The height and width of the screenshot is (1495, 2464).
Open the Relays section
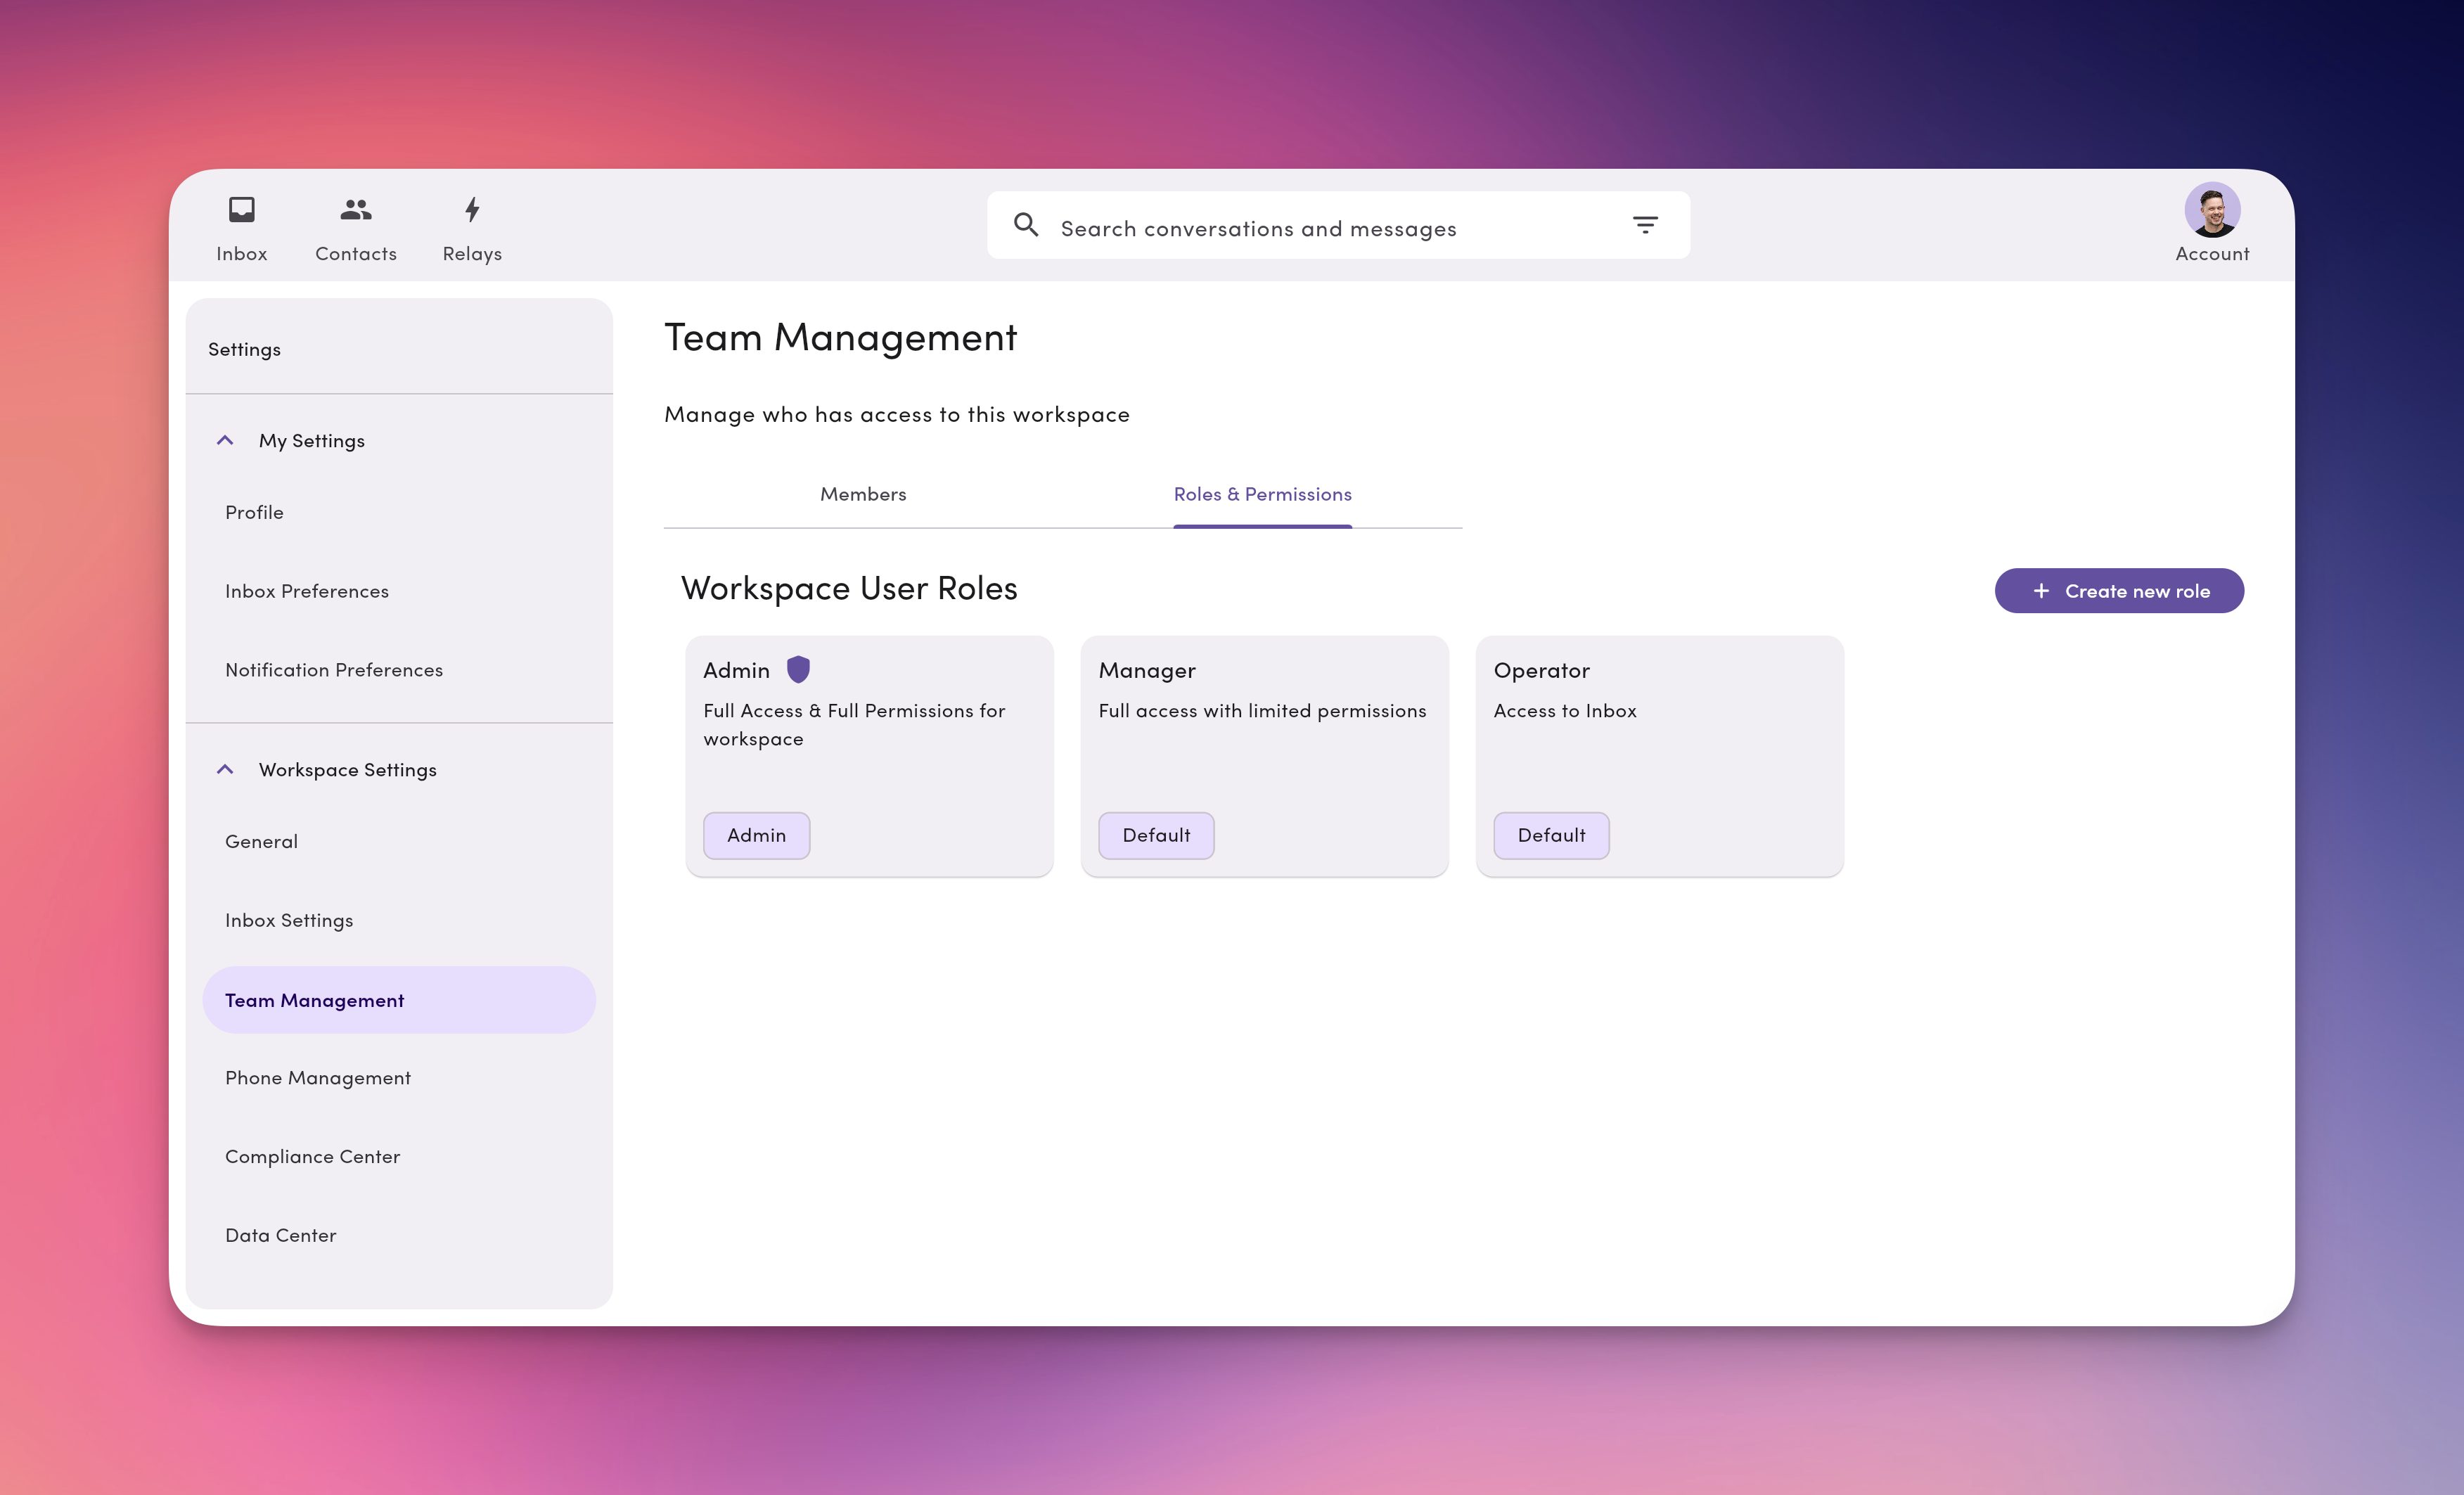click(471, 225)
